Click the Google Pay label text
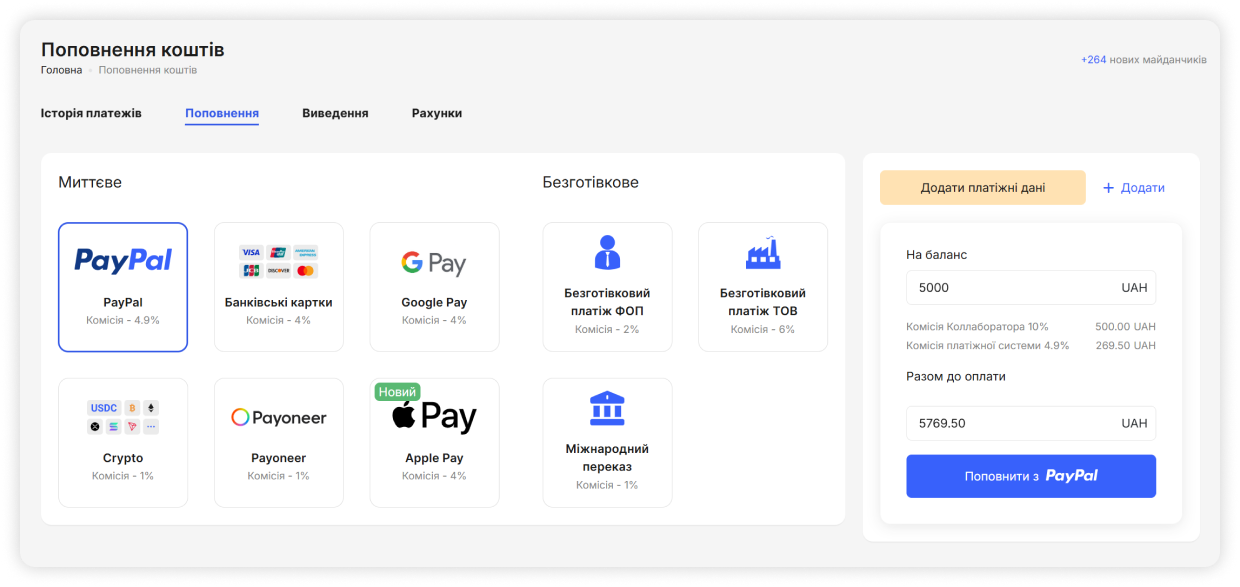This screenshot has height=587, width=1240. pyautogui.click(x=434, y=302)
